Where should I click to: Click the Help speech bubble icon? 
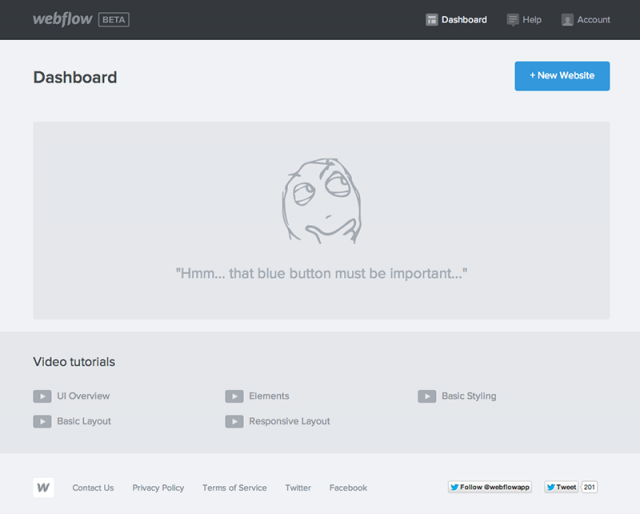[513, 19]
